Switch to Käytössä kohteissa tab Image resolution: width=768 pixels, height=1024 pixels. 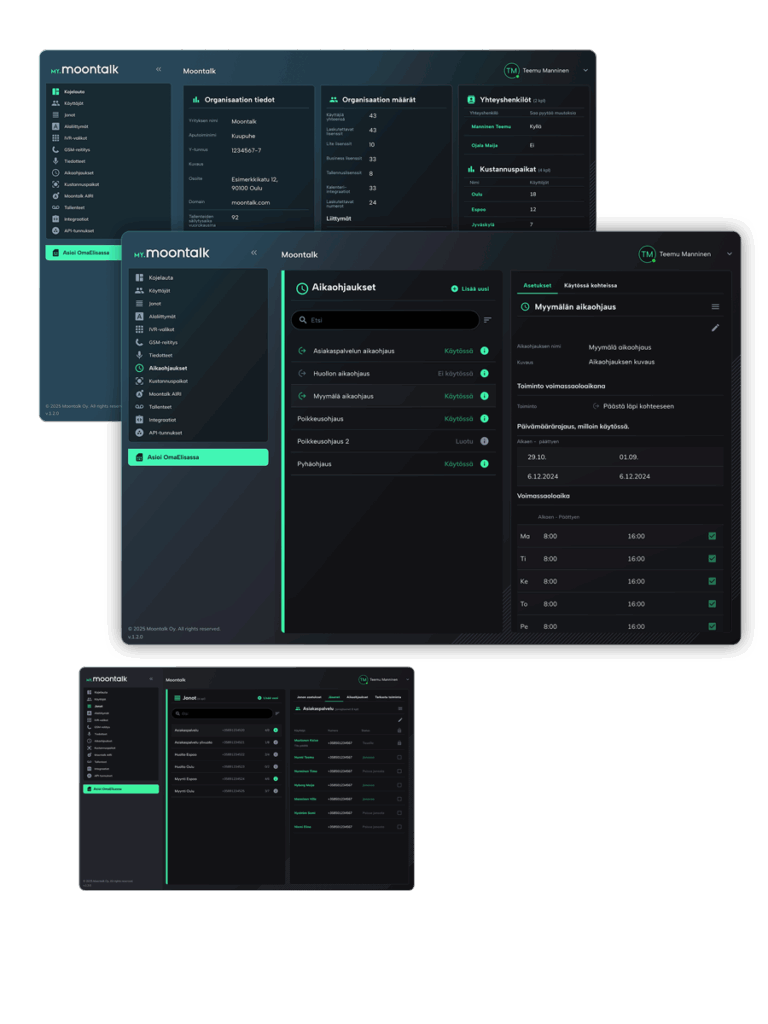[x=590, y=285]
